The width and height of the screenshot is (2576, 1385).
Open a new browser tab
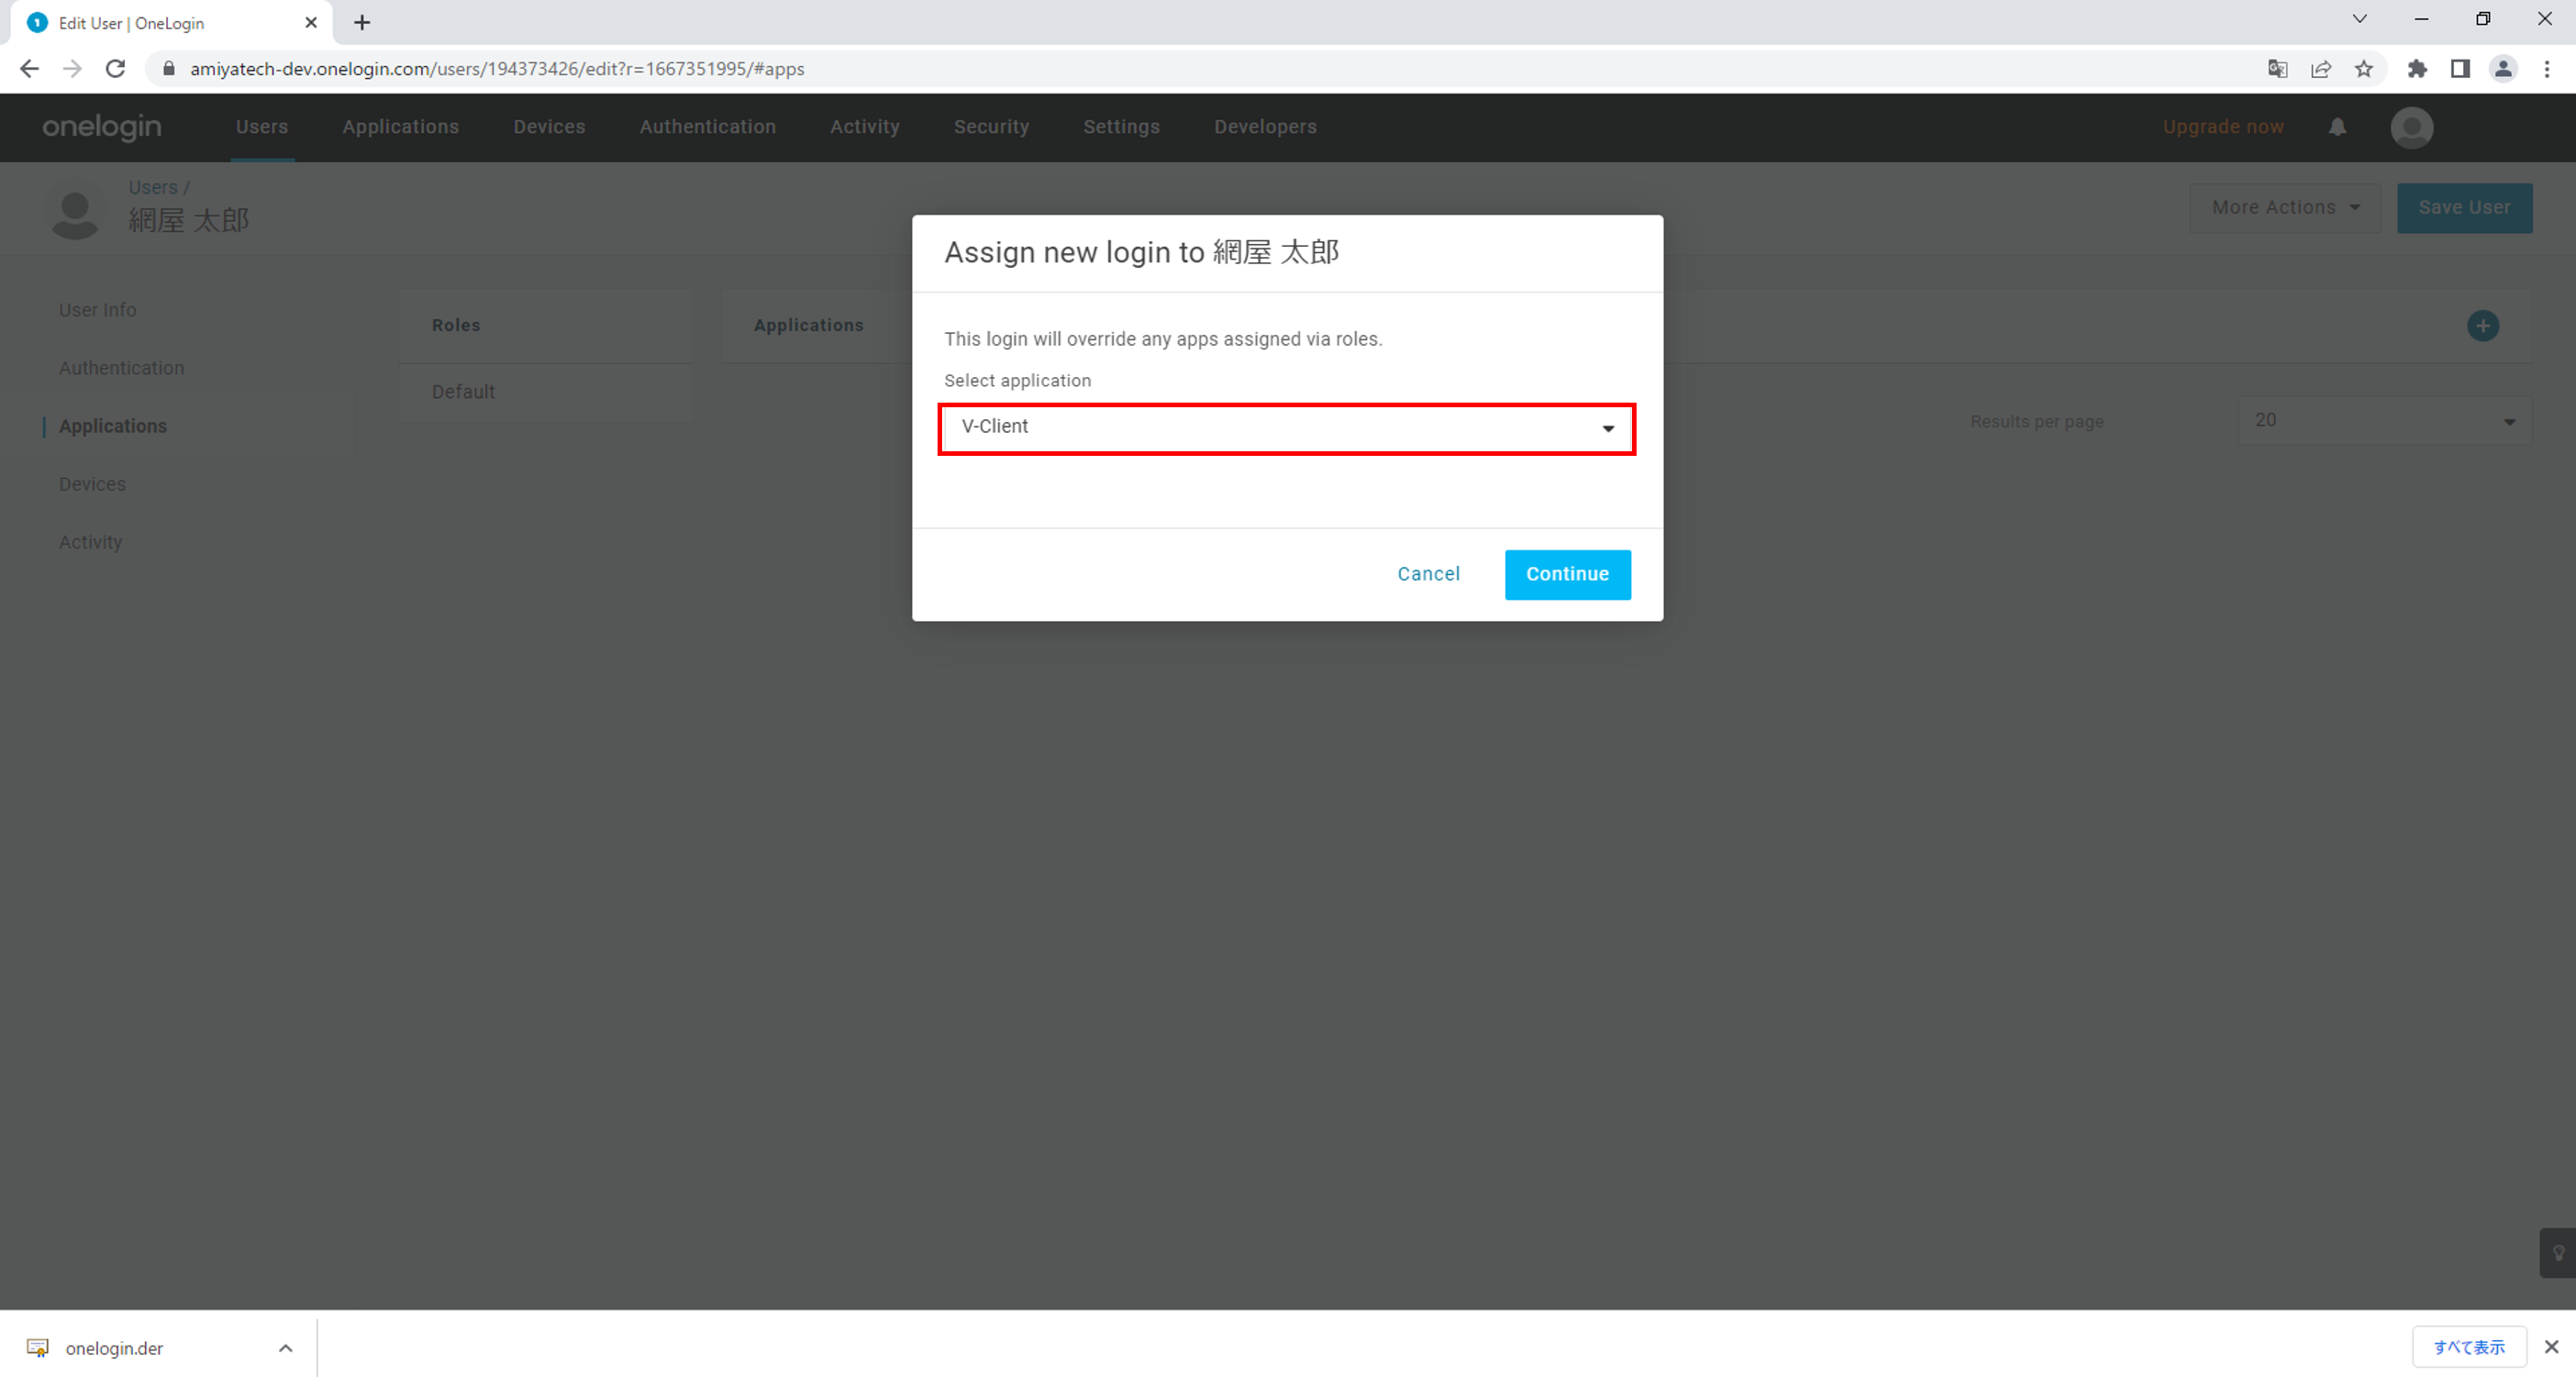362,22
